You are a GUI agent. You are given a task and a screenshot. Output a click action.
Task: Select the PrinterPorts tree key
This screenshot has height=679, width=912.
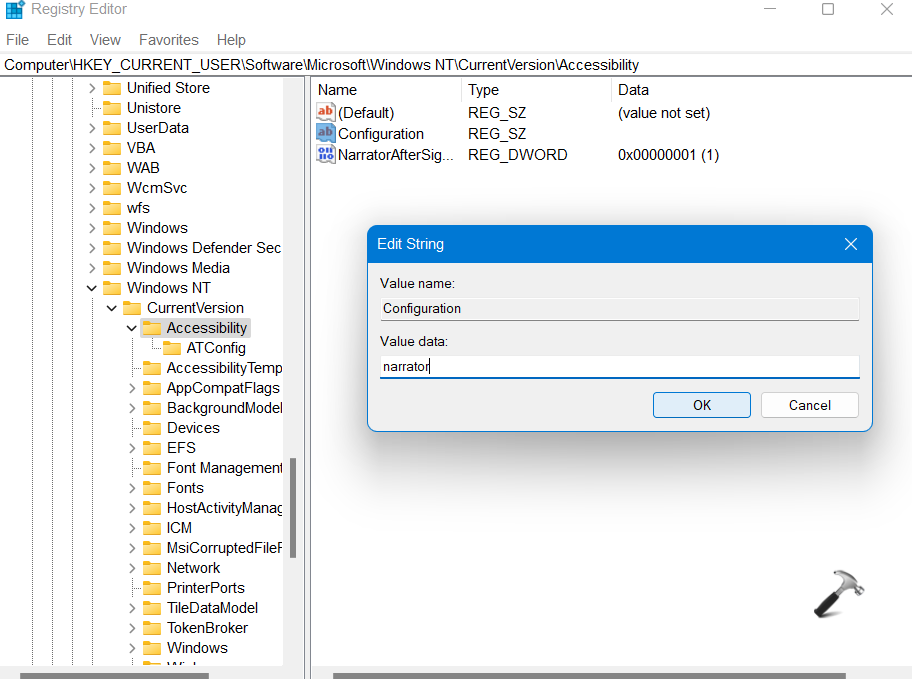(x=206, y=588)
